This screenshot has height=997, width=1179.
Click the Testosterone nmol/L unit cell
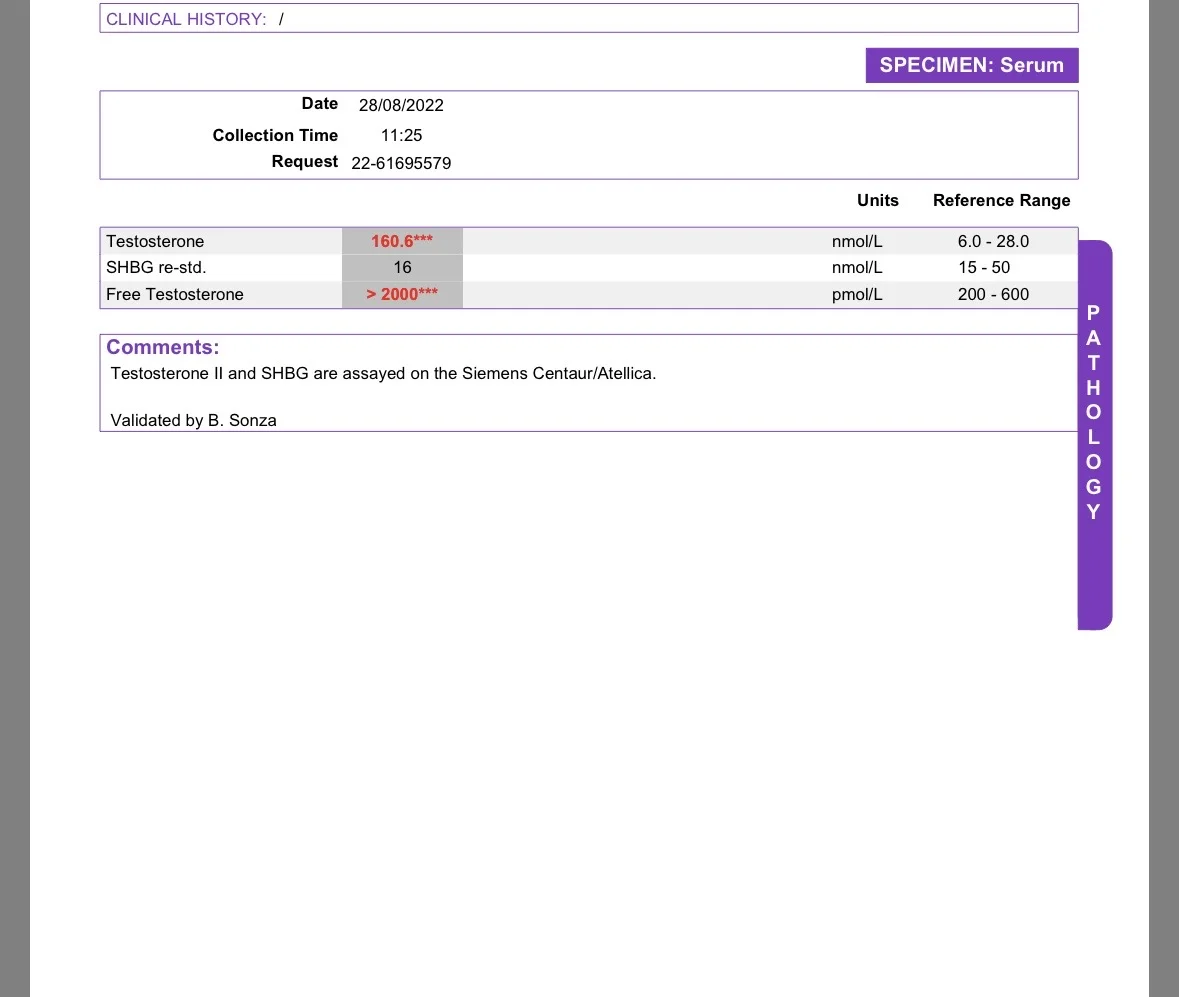coord(856,241)
